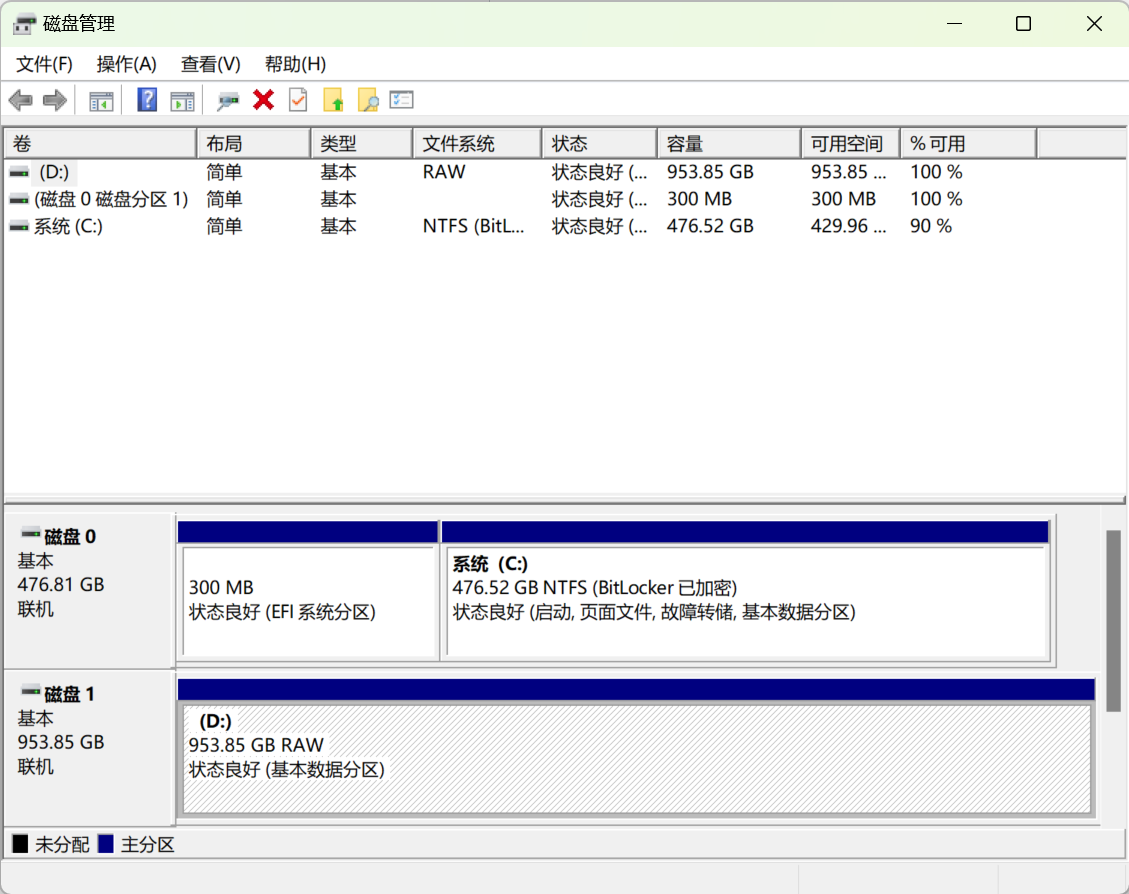Click the back navigation arrow in the toolbar
1129x894 pixels.
(x=20, y=99)
